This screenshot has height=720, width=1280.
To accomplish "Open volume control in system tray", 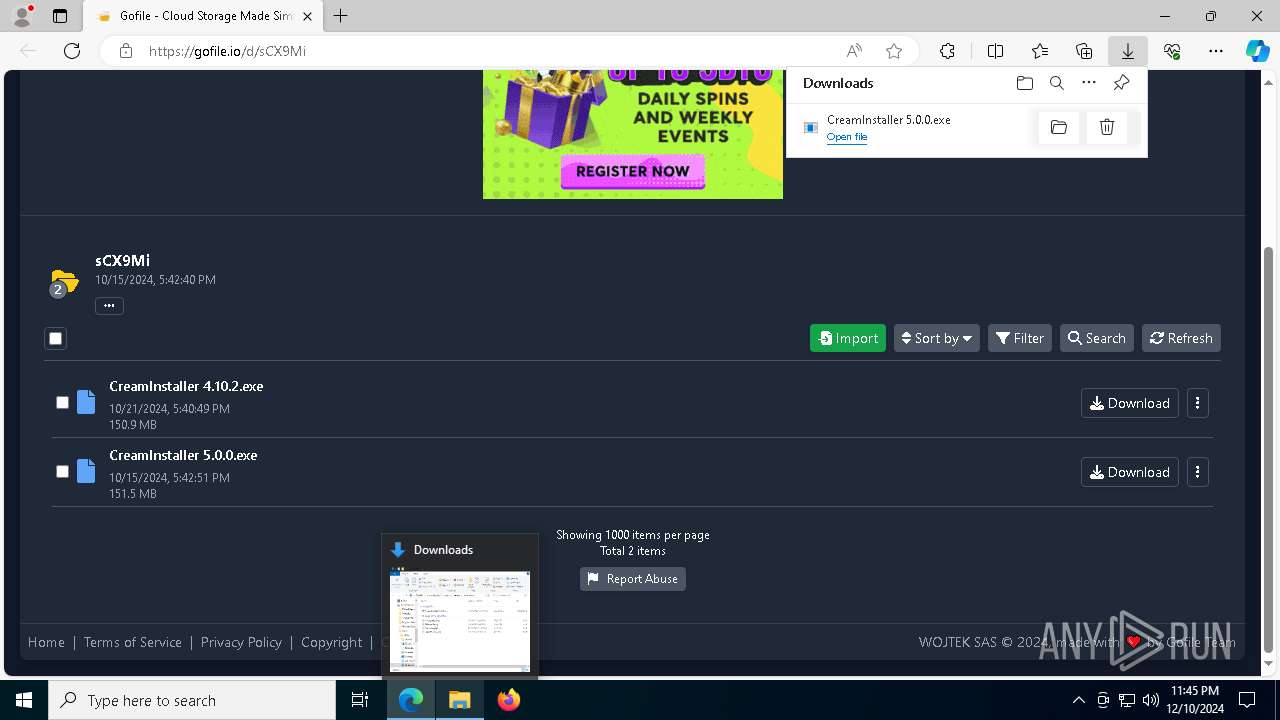I will [x=1151, y=700].
